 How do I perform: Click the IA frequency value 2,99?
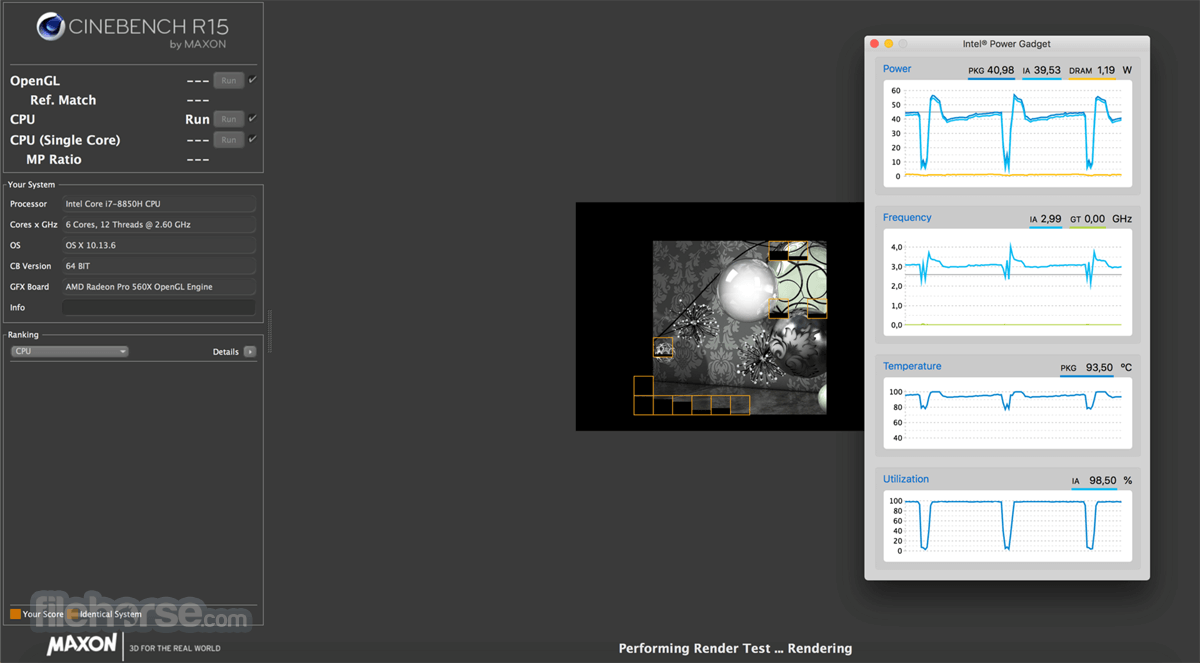pos(1051,219)
